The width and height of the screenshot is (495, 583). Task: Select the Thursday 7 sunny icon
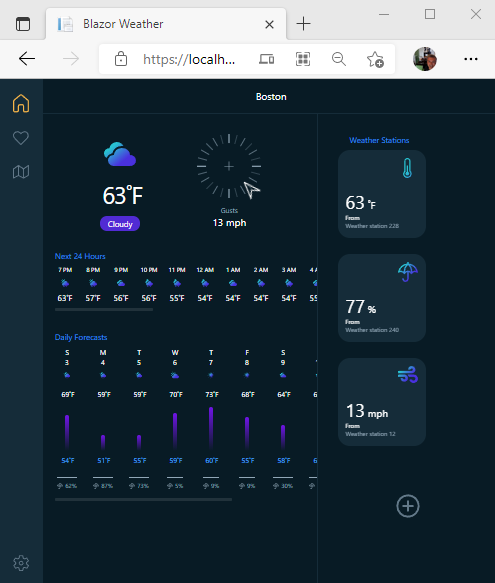point(211,375)
